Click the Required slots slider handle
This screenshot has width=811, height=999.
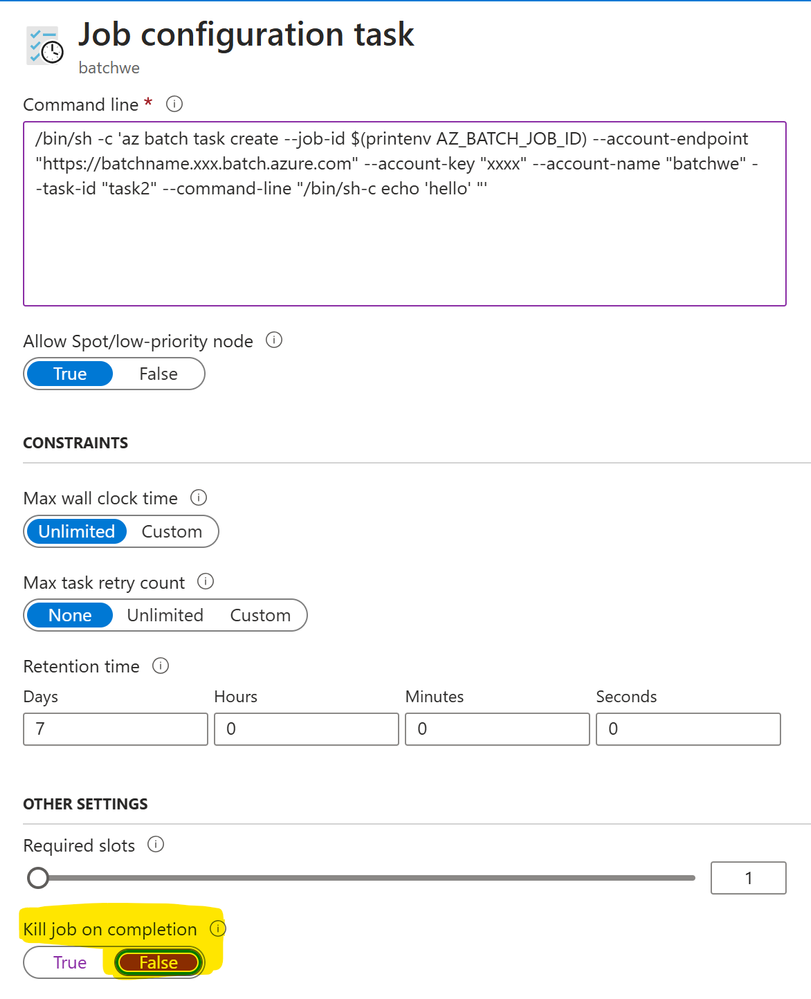tap(38, 878)
